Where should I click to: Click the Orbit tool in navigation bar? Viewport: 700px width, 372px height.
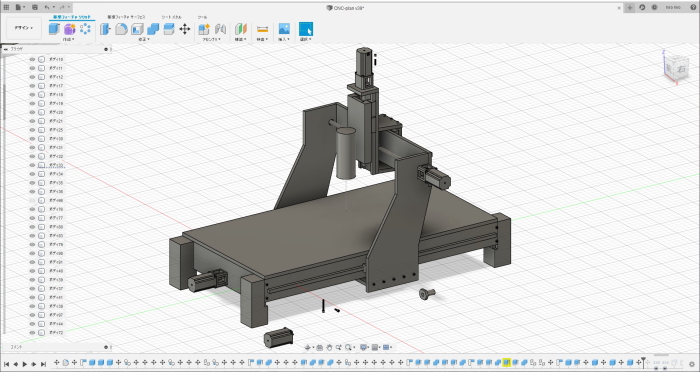[x=308, y=347]
